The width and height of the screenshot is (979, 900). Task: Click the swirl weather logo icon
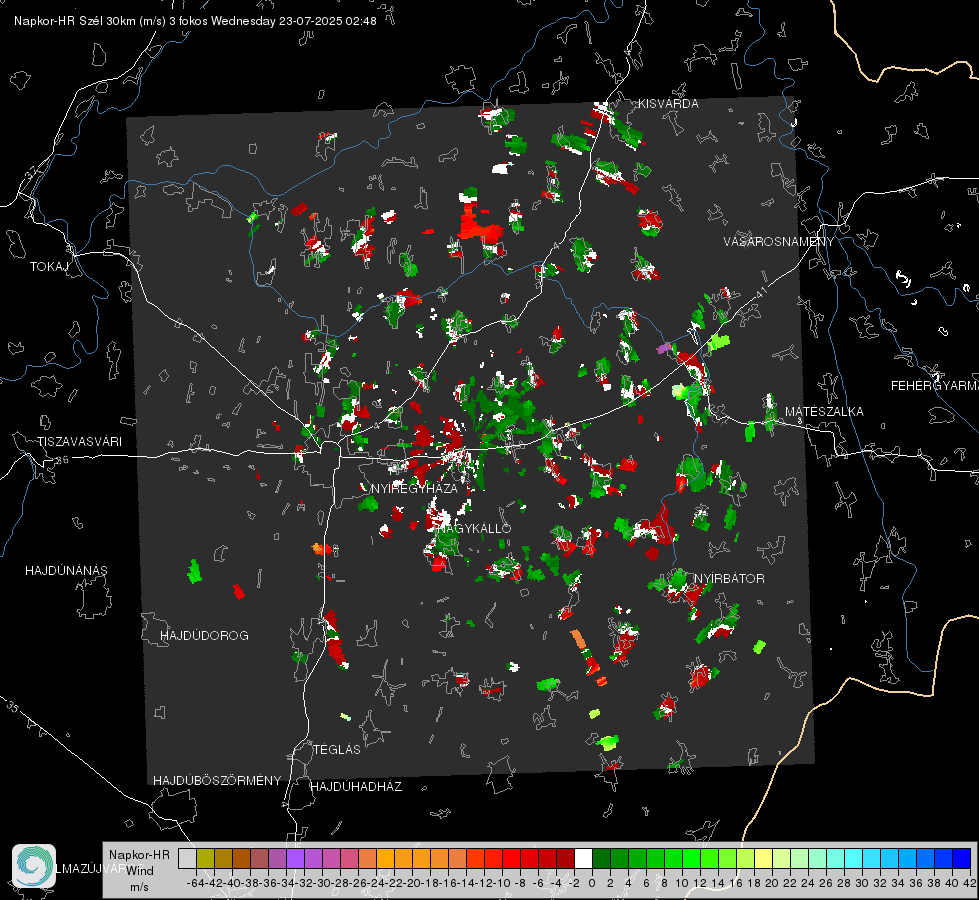click(x=34, y=866)
